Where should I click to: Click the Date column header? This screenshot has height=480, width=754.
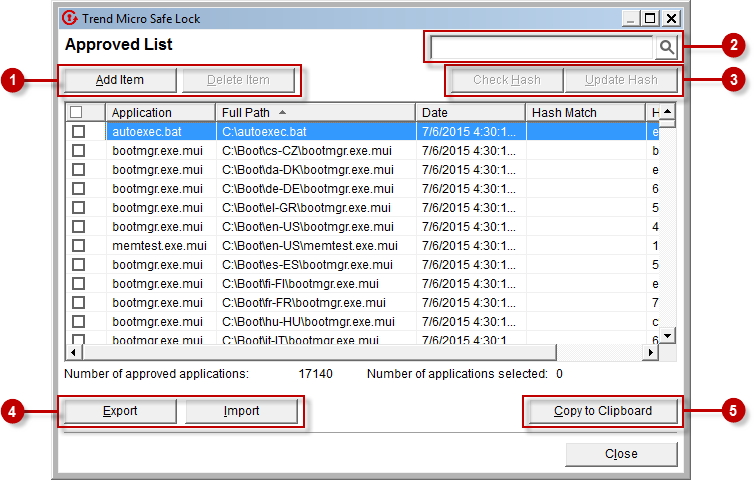[470, 113]
